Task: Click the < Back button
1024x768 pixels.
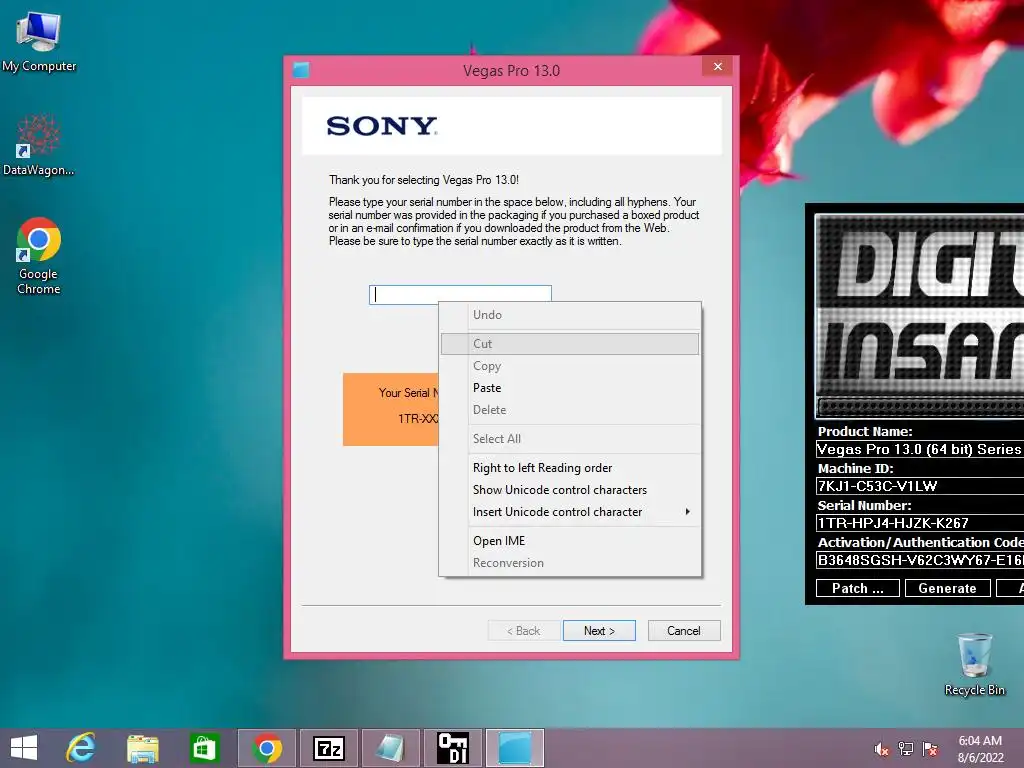Action: pos(523,631)
